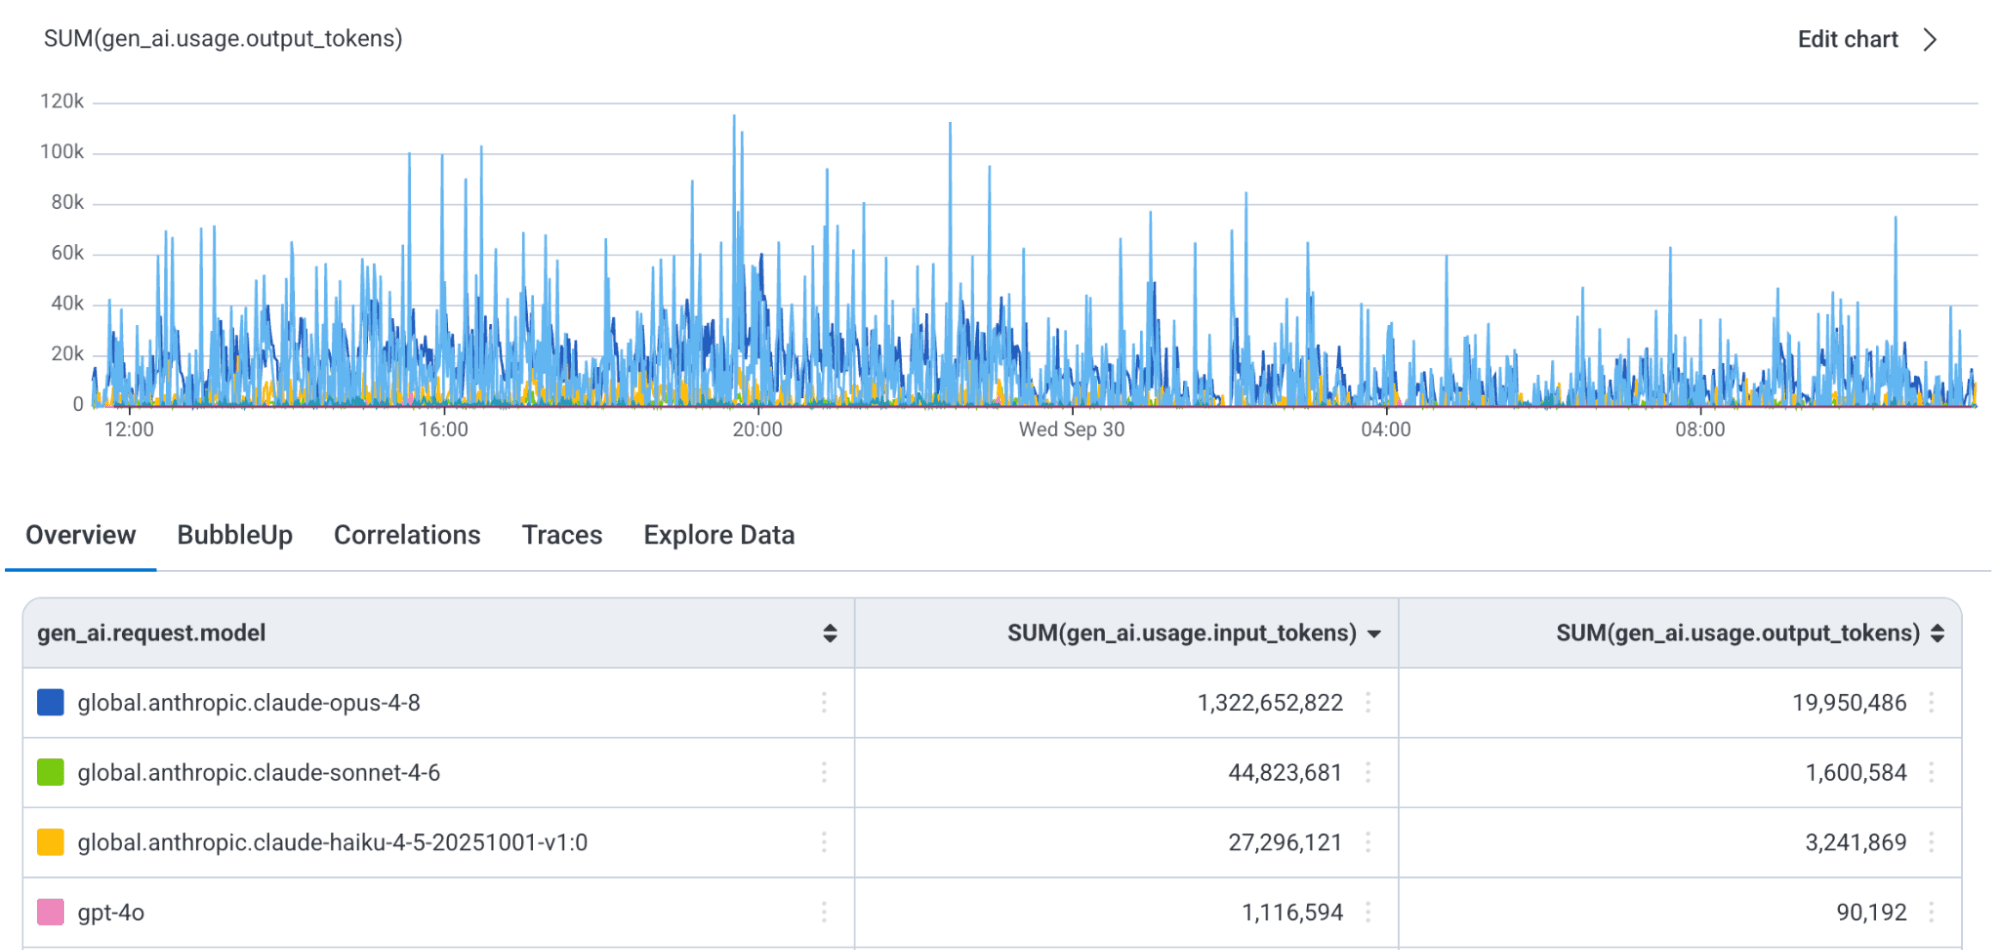1999x950 pixels.
Task: Click the pink gpt-4o color swatch
Action: coord(50,912)
